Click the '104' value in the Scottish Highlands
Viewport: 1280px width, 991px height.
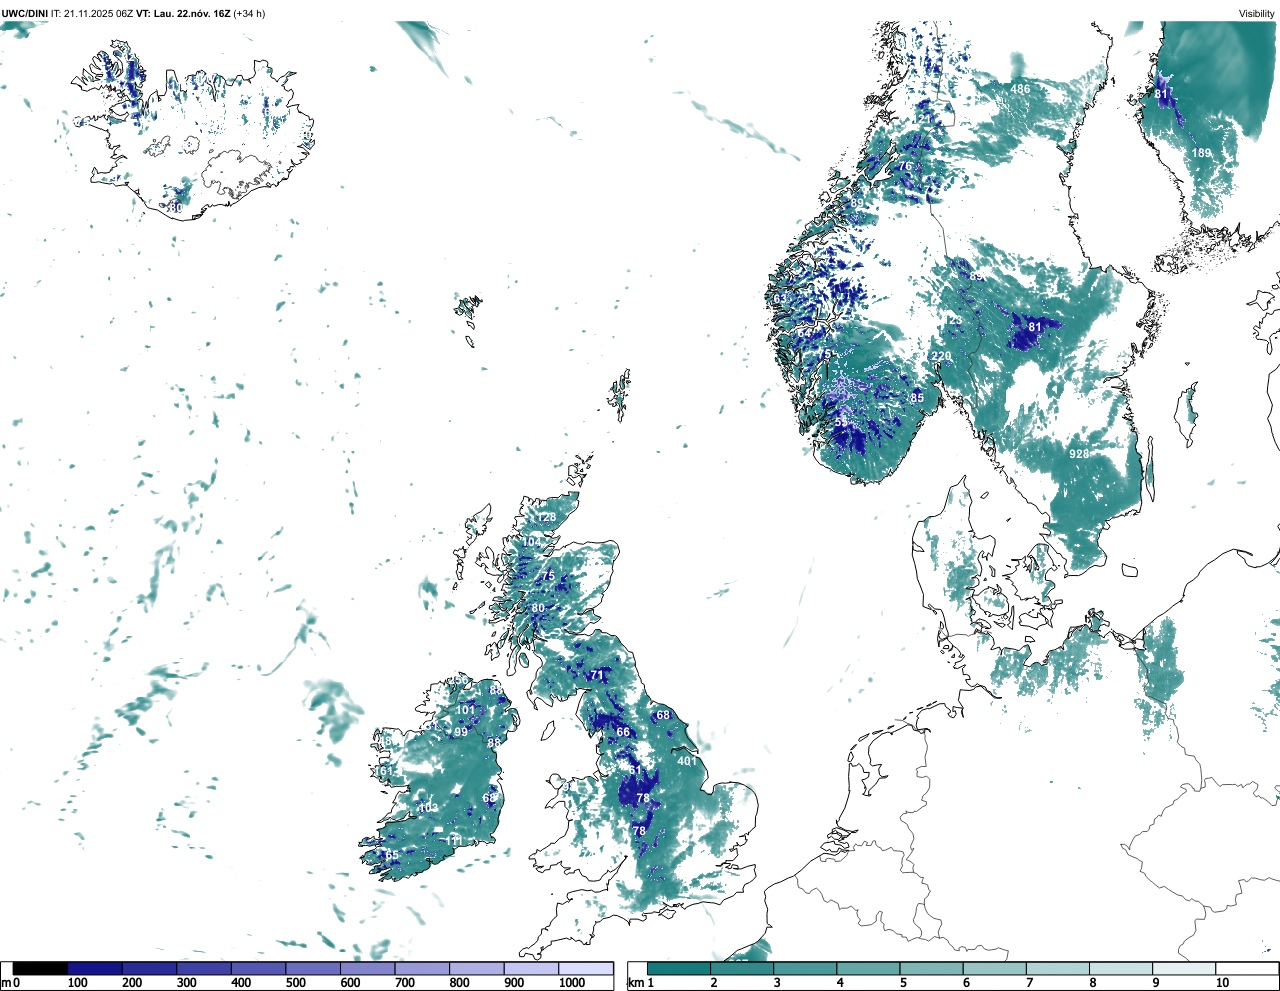click(x=532, y=542)
